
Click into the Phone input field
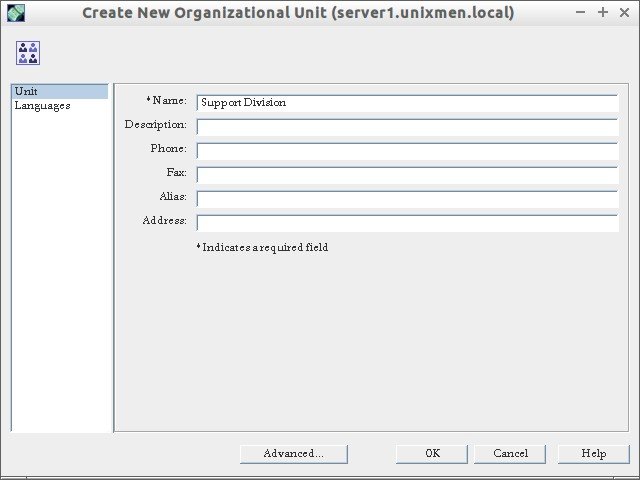tap(407, 151)
